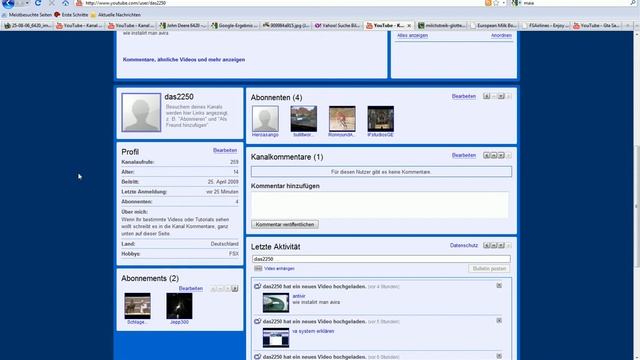The image size is (640, 360).
Task: Open Datenschutz link in Letzte Aktivität
Action: click(464, 245)
